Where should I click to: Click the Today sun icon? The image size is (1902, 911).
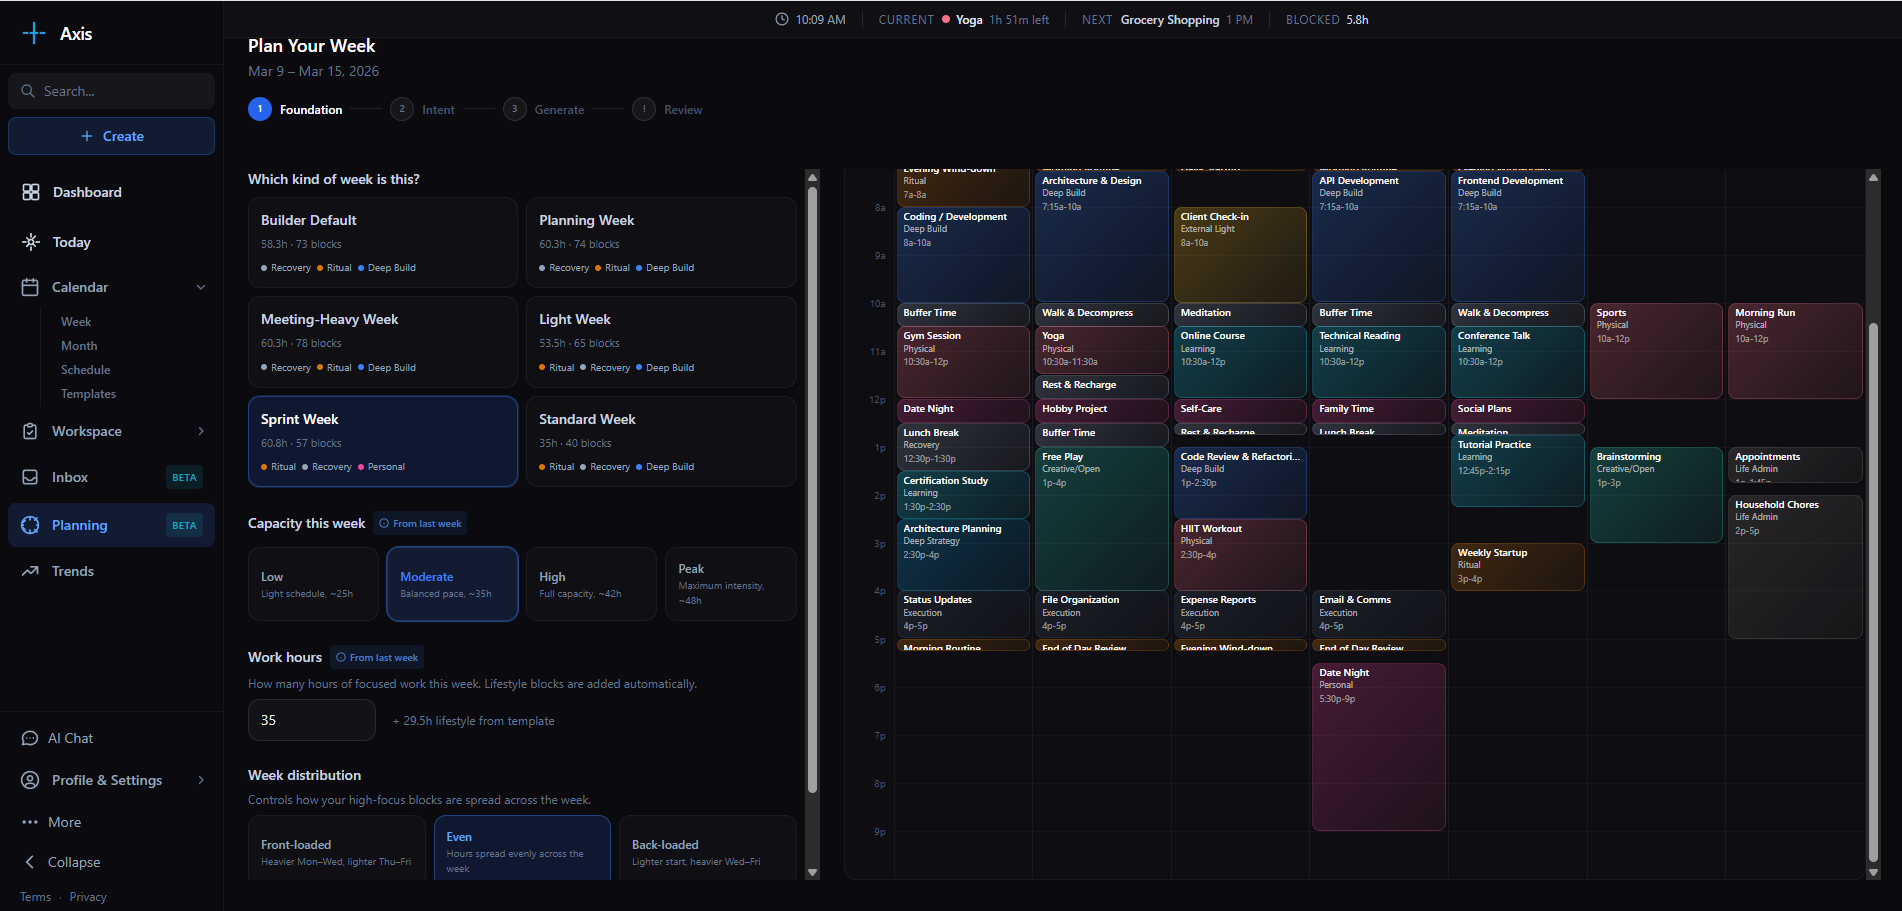tap(31, 242)
